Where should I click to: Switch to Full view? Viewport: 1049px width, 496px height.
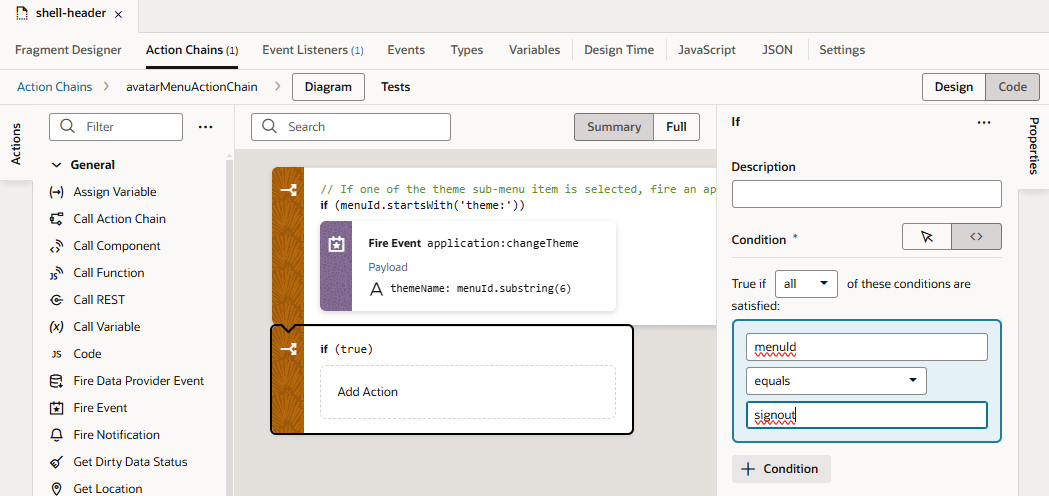[676, 127]
